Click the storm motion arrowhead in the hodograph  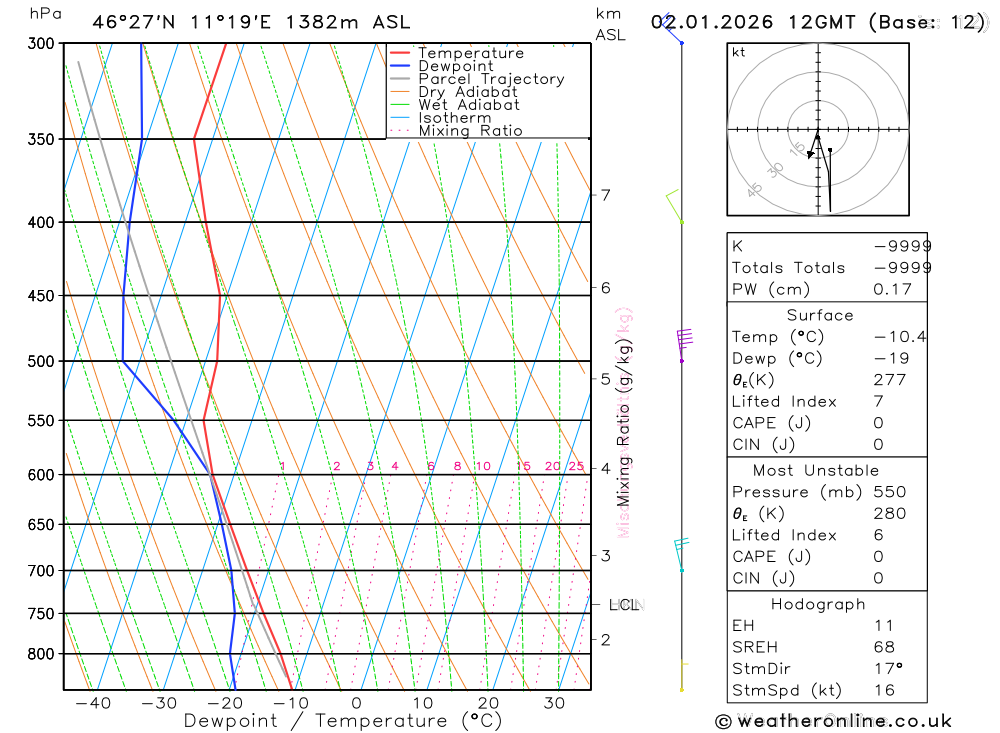click(811, 154)
